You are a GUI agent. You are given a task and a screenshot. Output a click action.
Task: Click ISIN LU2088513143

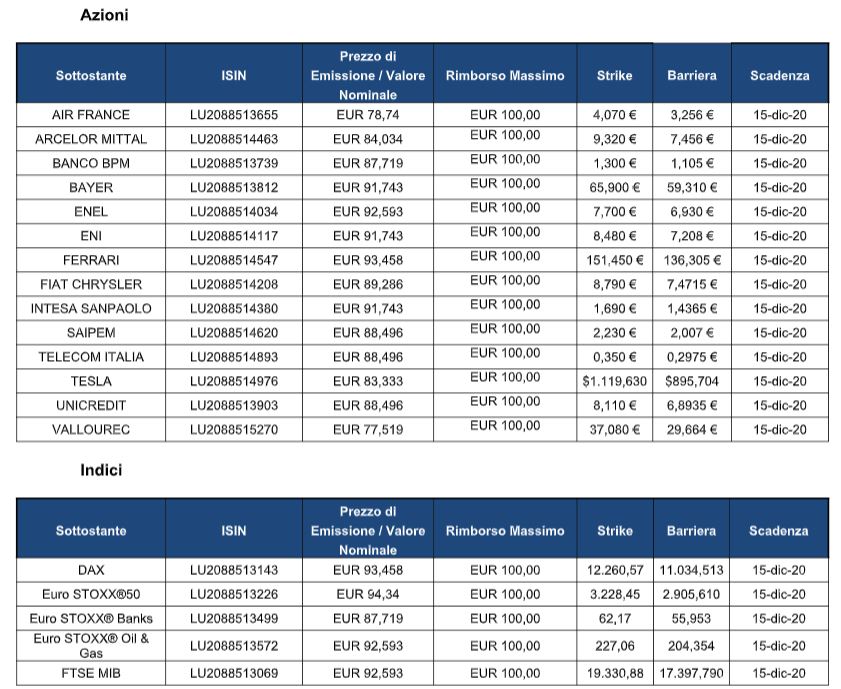(x=234, y=570)
